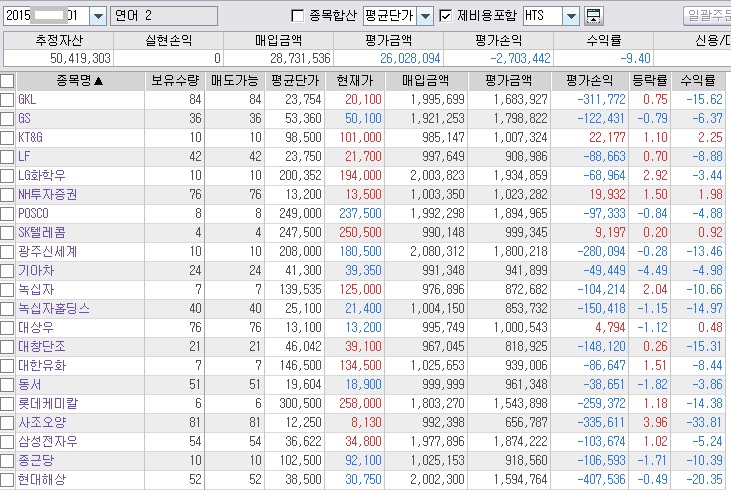Tick the checkbox beside 현대해상
The height and width of the screenshot is (495, 731).
(7, 480)
